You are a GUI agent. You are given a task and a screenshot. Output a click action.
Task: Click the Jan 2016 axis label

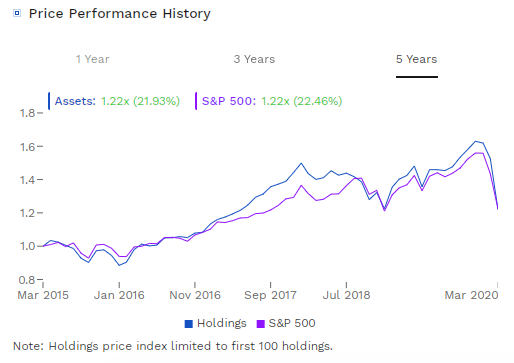pos(119,295)
